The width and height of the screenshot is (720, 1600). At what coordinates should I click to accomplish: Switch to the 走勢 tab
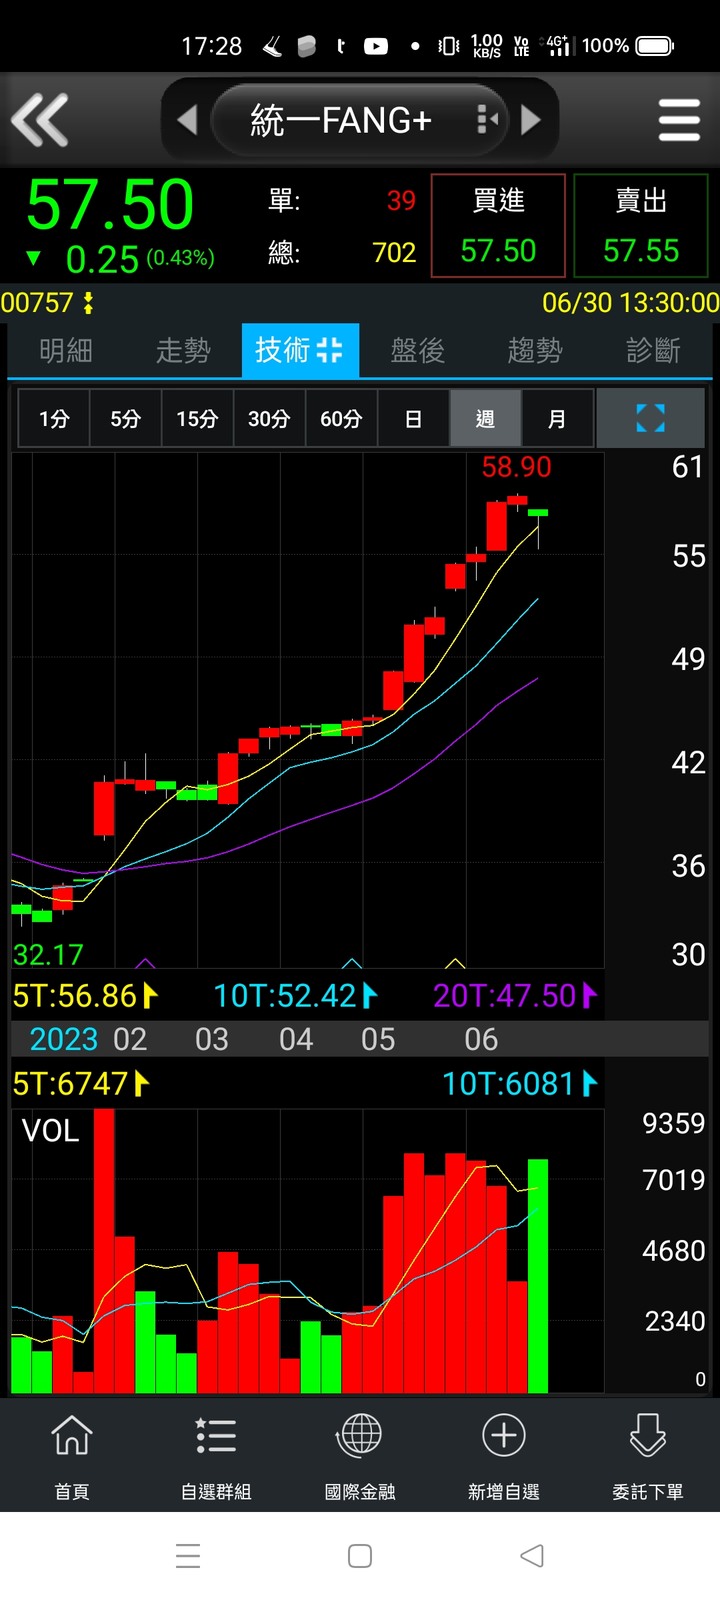click(x=183, y=350)
